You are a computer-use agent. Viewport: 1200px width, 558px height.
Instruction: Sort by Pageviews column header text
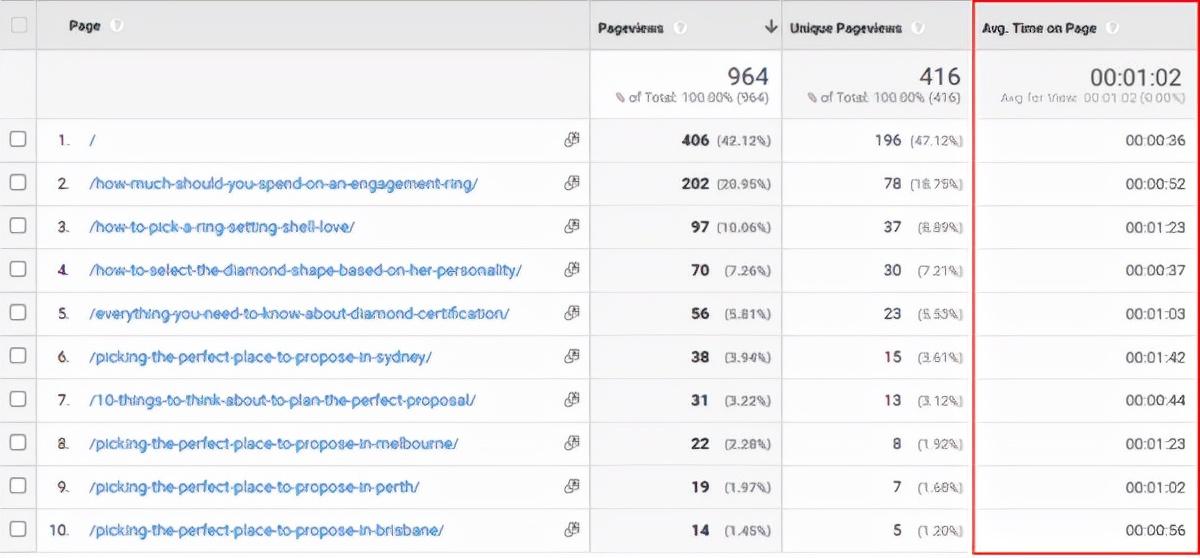630,28
